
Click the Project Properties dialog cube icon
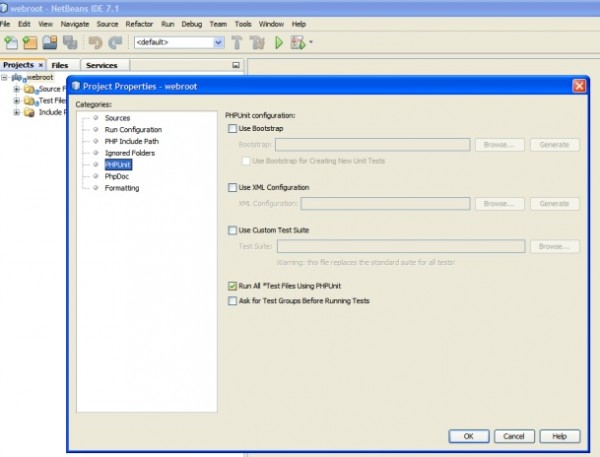[76, 86]
